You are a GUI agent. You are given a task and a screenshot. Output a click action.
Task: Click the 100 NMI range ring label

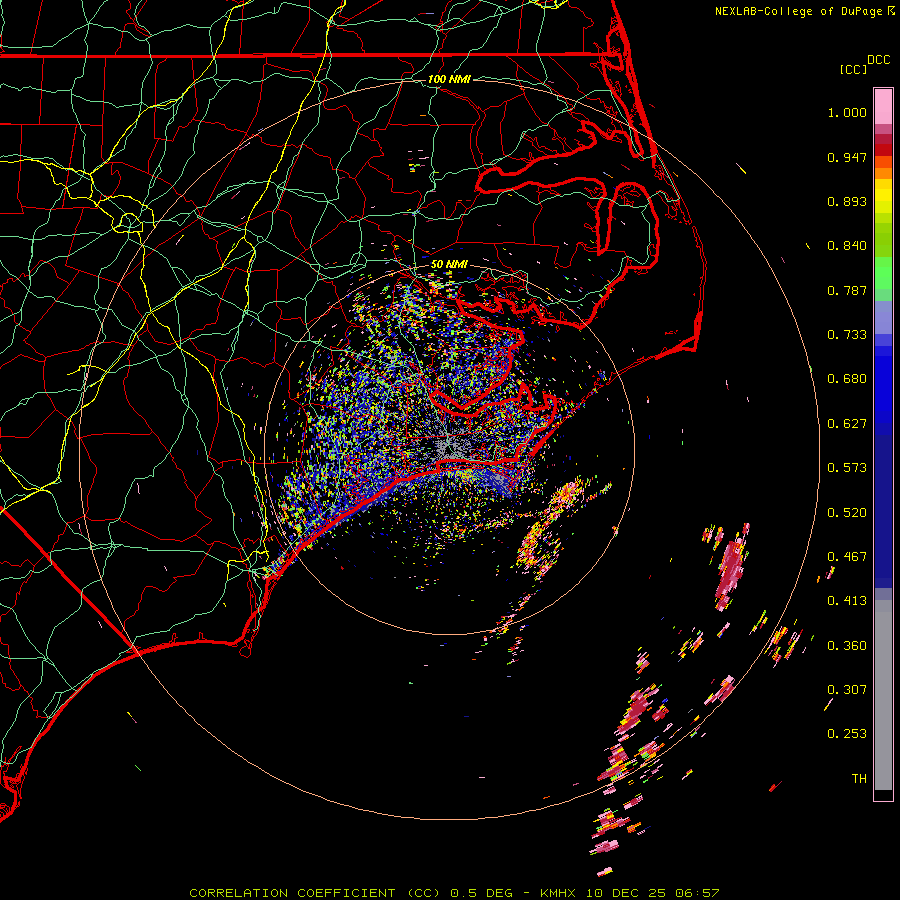click(x=449, y=79)
